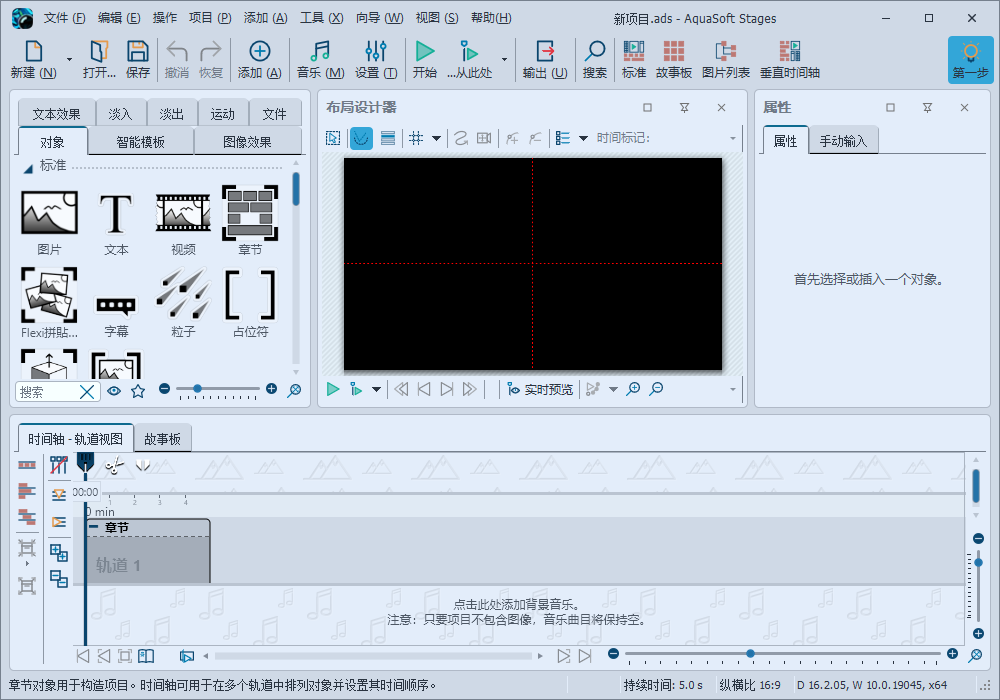The width and height of the screenshot is (1000, 700).
Task: Open 音乐 (M) music settings
Action: click(x=320, y=59)
